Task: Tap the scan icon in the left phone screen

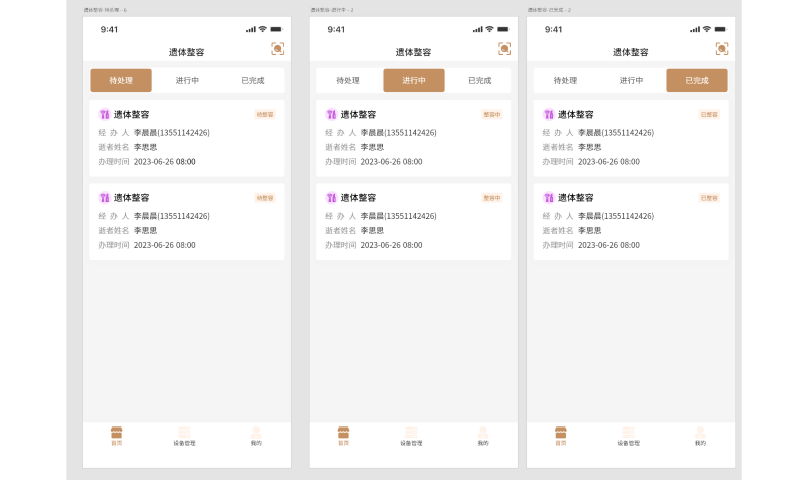Action: coord(277,49)
